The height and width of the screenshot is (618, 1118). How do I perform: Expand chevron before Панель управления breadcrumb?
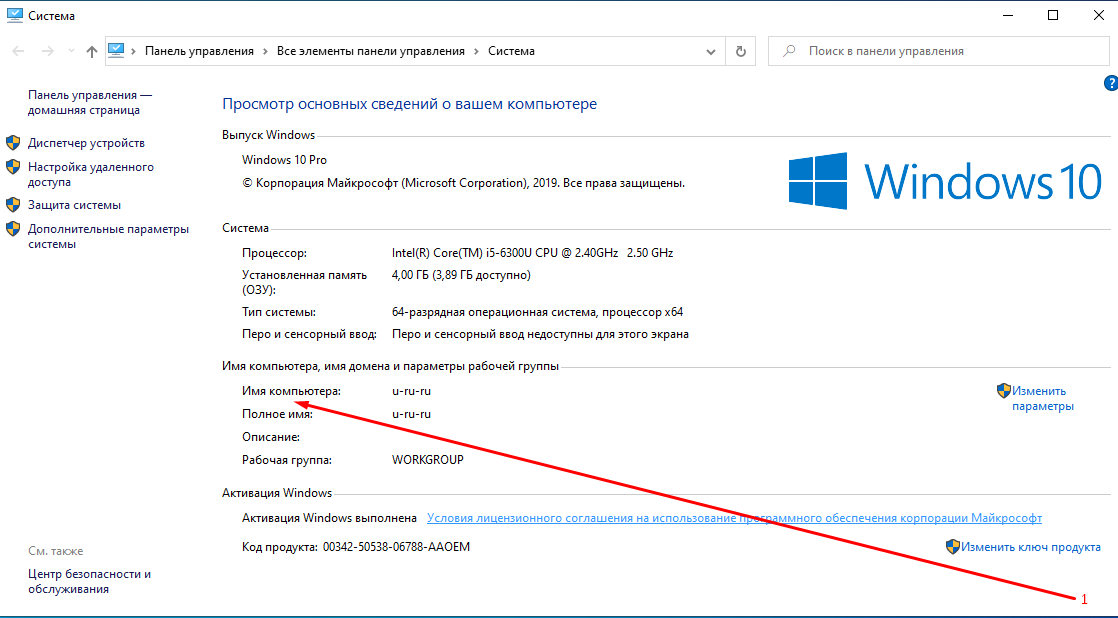[133, 51]
